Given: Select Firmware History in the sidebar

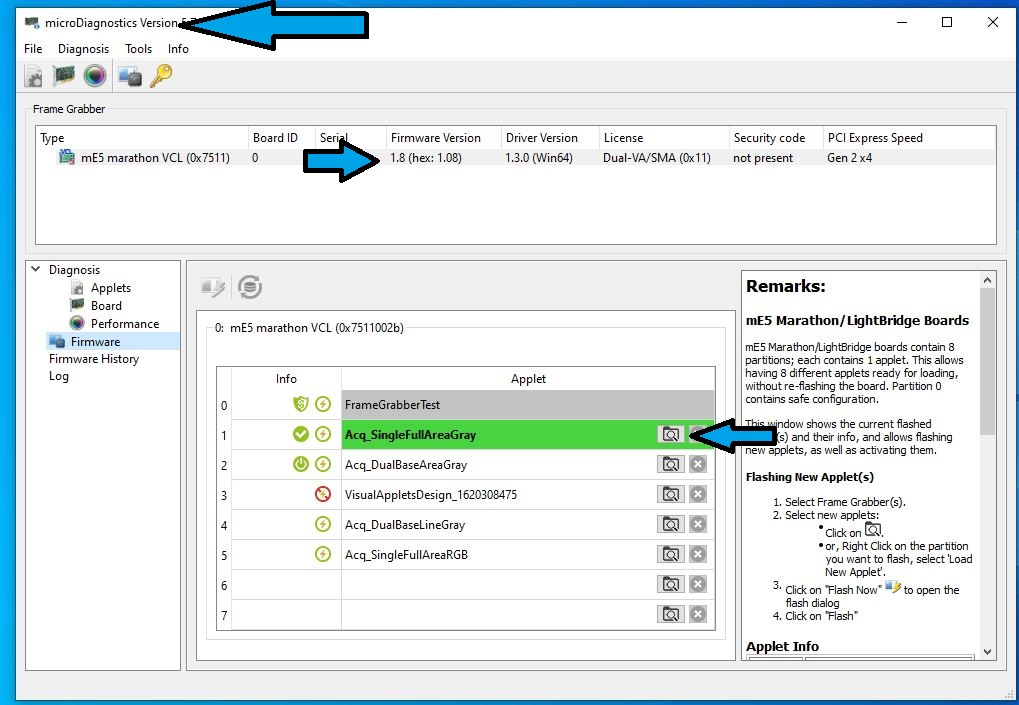Looking at the screenshot, I should pos(94,359).
